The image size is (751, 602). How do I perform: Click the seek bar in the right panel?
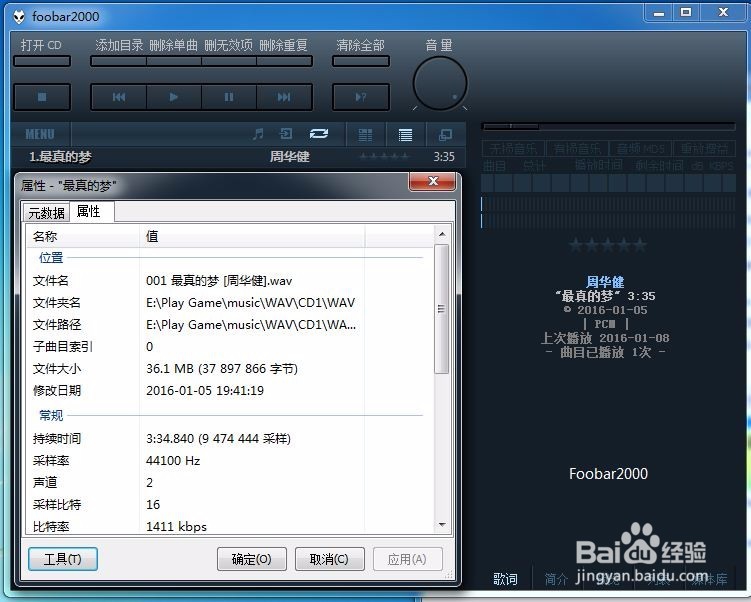pyautogui.click(x=608, y=126)
